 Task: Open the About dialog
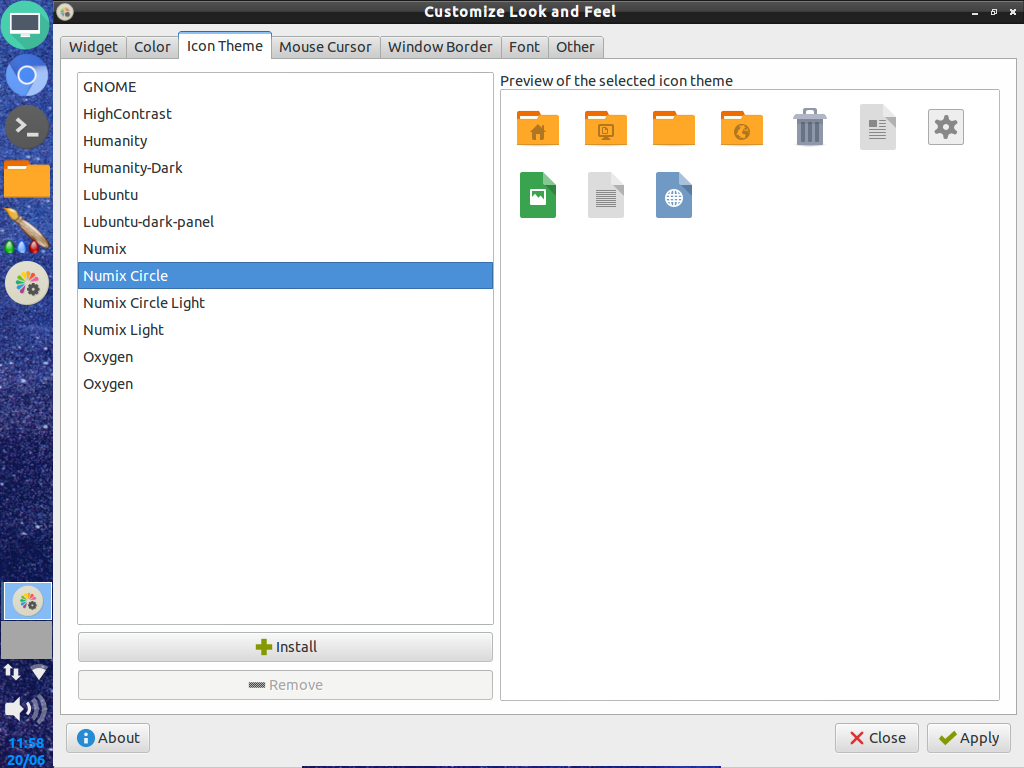pos(107,738)
